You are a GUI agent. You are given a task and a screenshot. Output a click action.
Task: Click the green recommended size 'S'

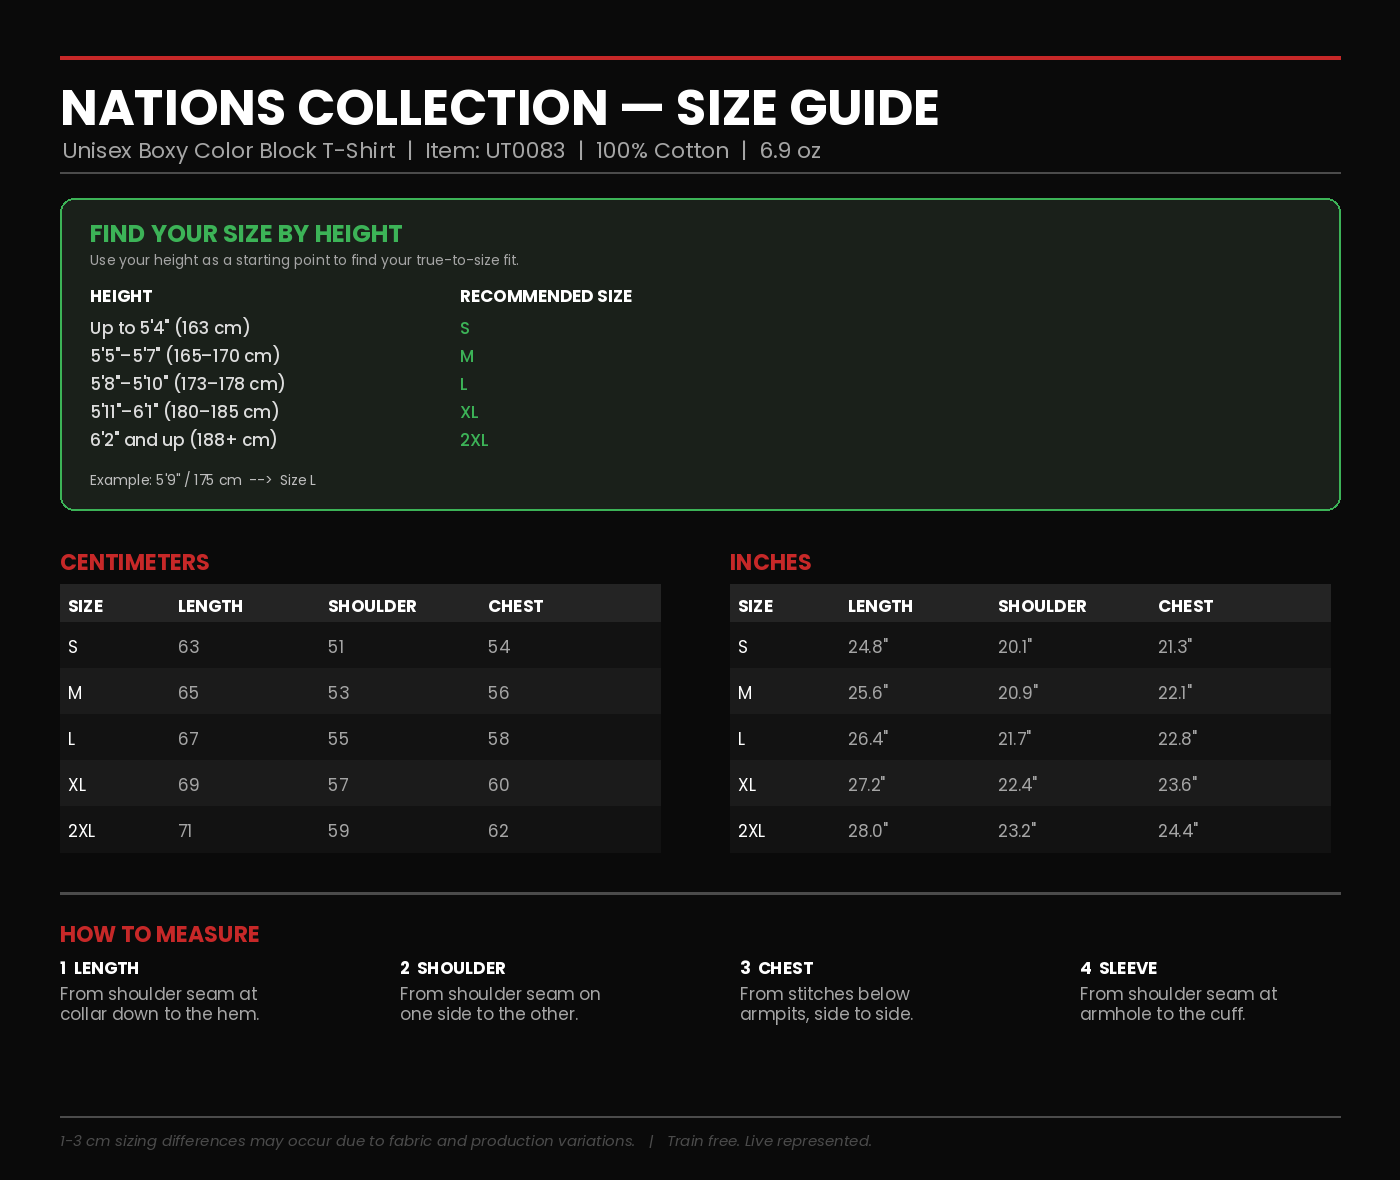465,328
